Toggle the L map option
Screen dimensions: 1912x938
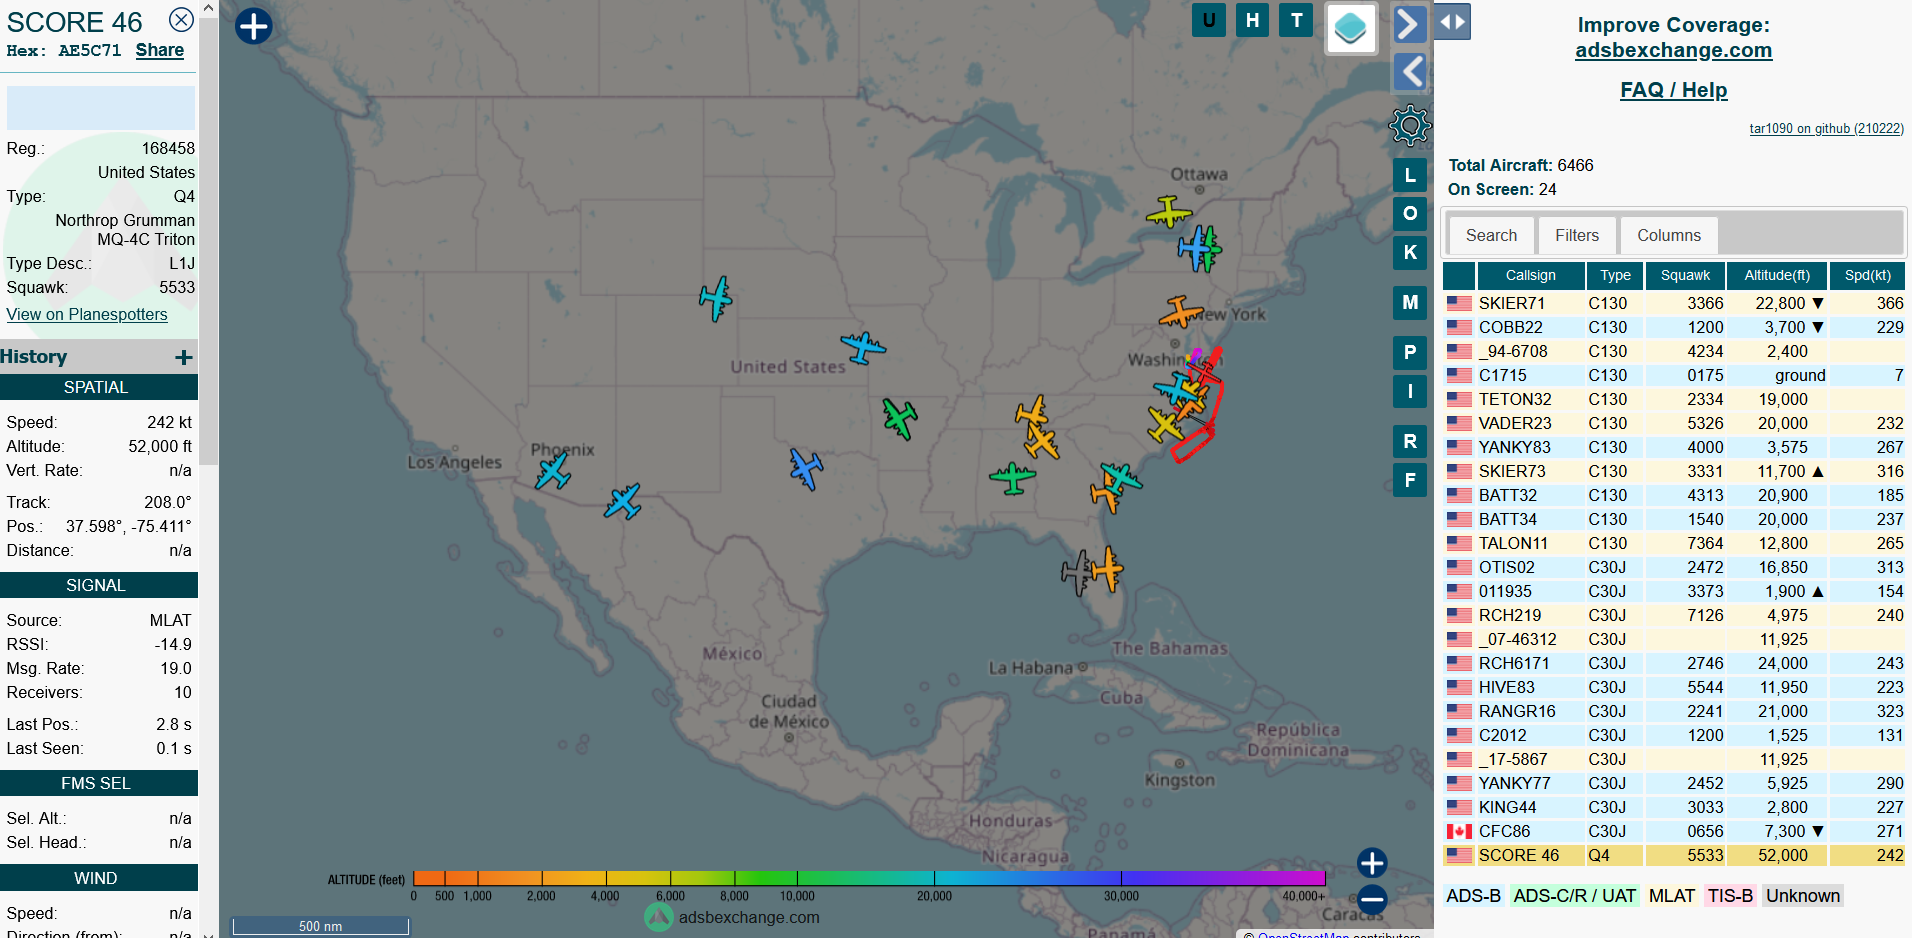1410,175
